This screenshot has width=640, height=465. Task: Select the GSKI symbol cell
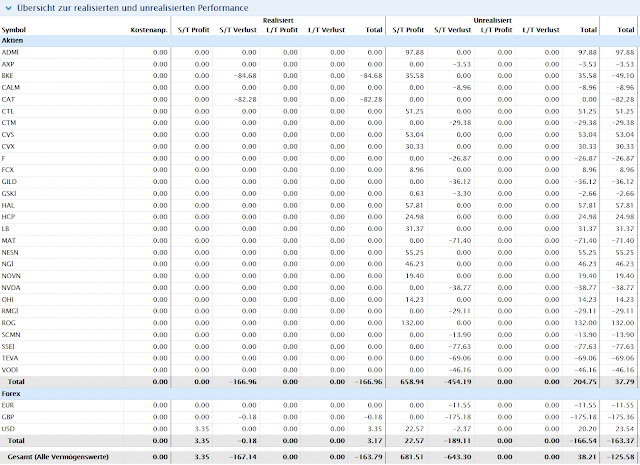coord(9,193)
